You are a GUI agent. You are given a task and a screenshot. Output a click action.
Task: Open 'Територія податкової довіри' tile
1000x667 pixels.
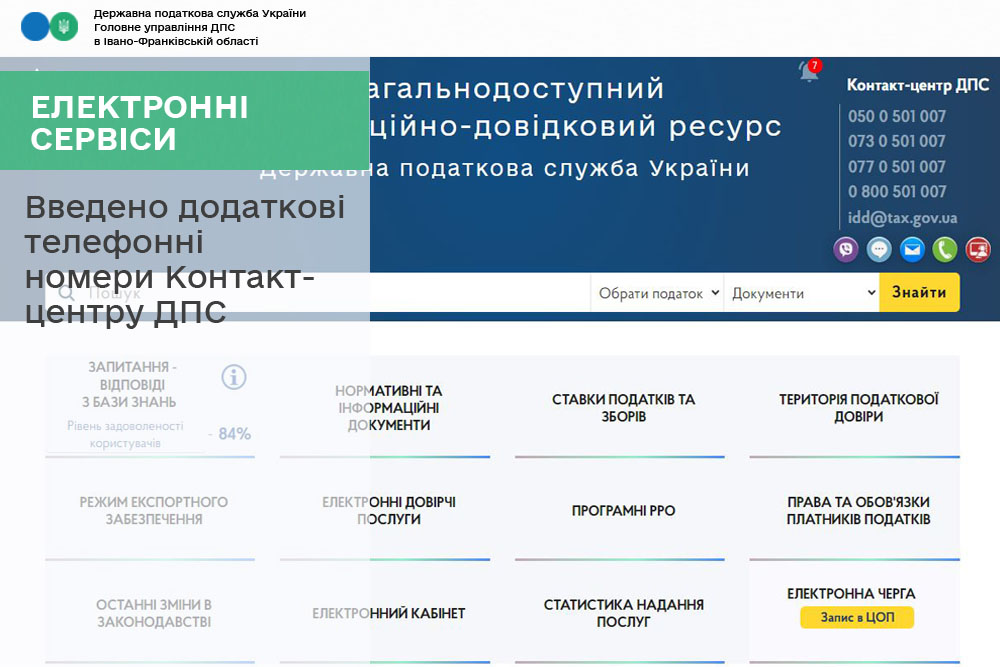(x=858, y=408)
